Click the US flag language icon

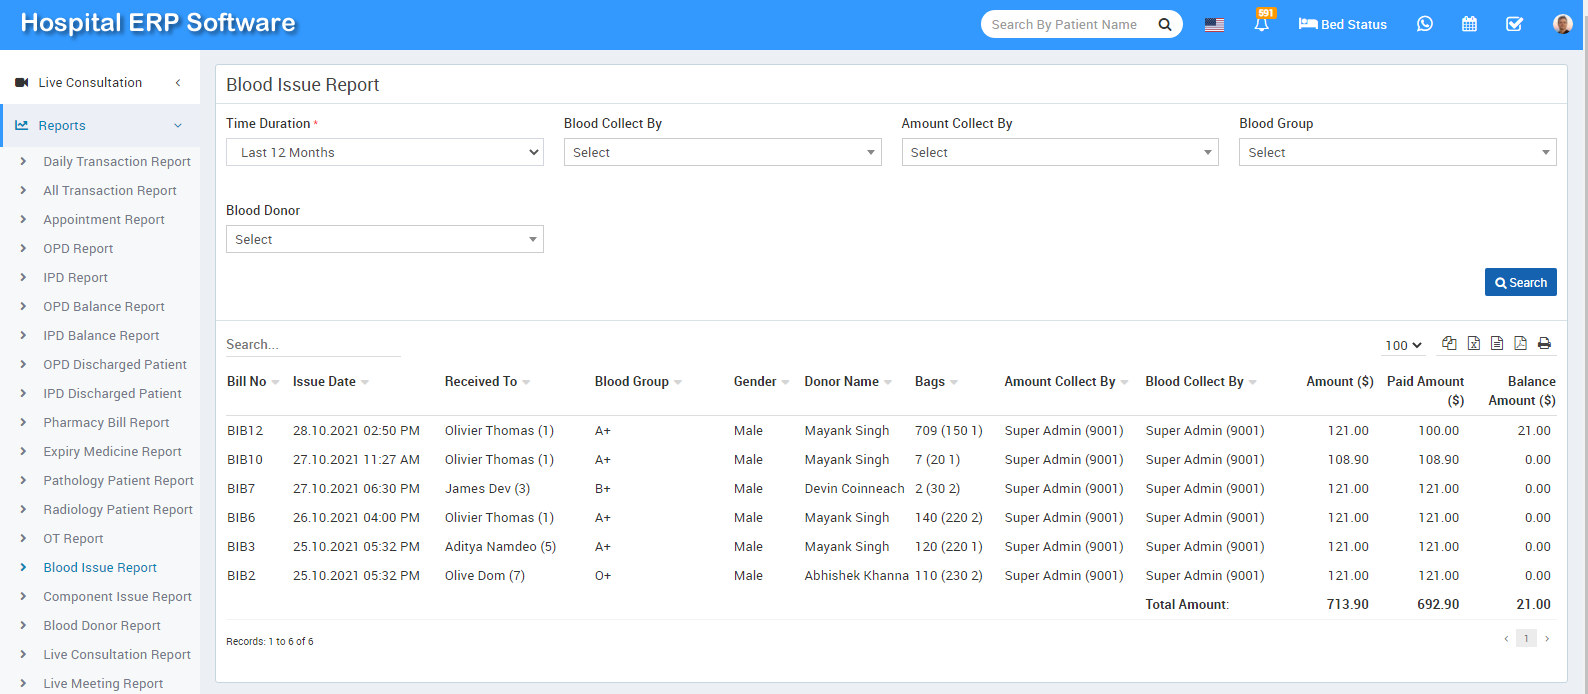pyautogui.click(x=1214, y=24)
